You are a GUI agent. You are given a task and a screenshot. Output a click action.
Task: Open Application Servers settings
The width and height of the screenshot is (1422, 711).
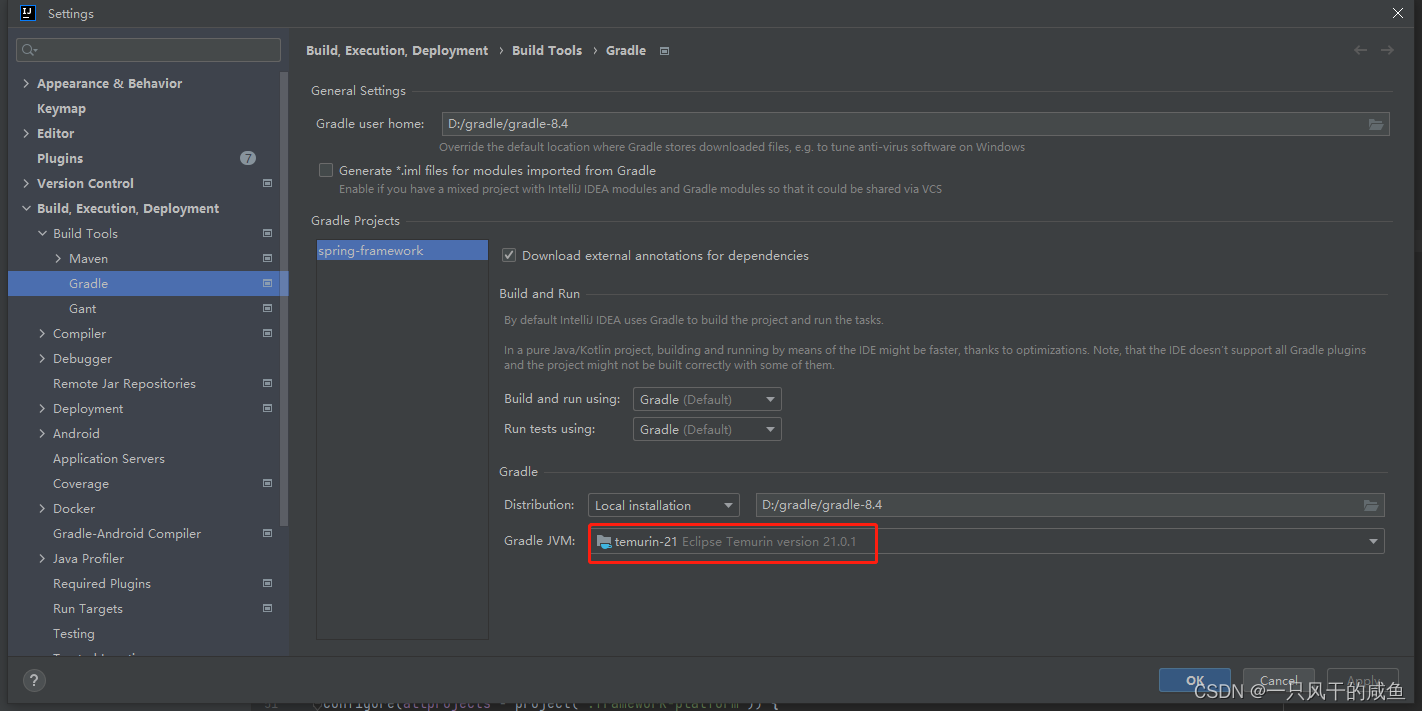coord(109,458)
